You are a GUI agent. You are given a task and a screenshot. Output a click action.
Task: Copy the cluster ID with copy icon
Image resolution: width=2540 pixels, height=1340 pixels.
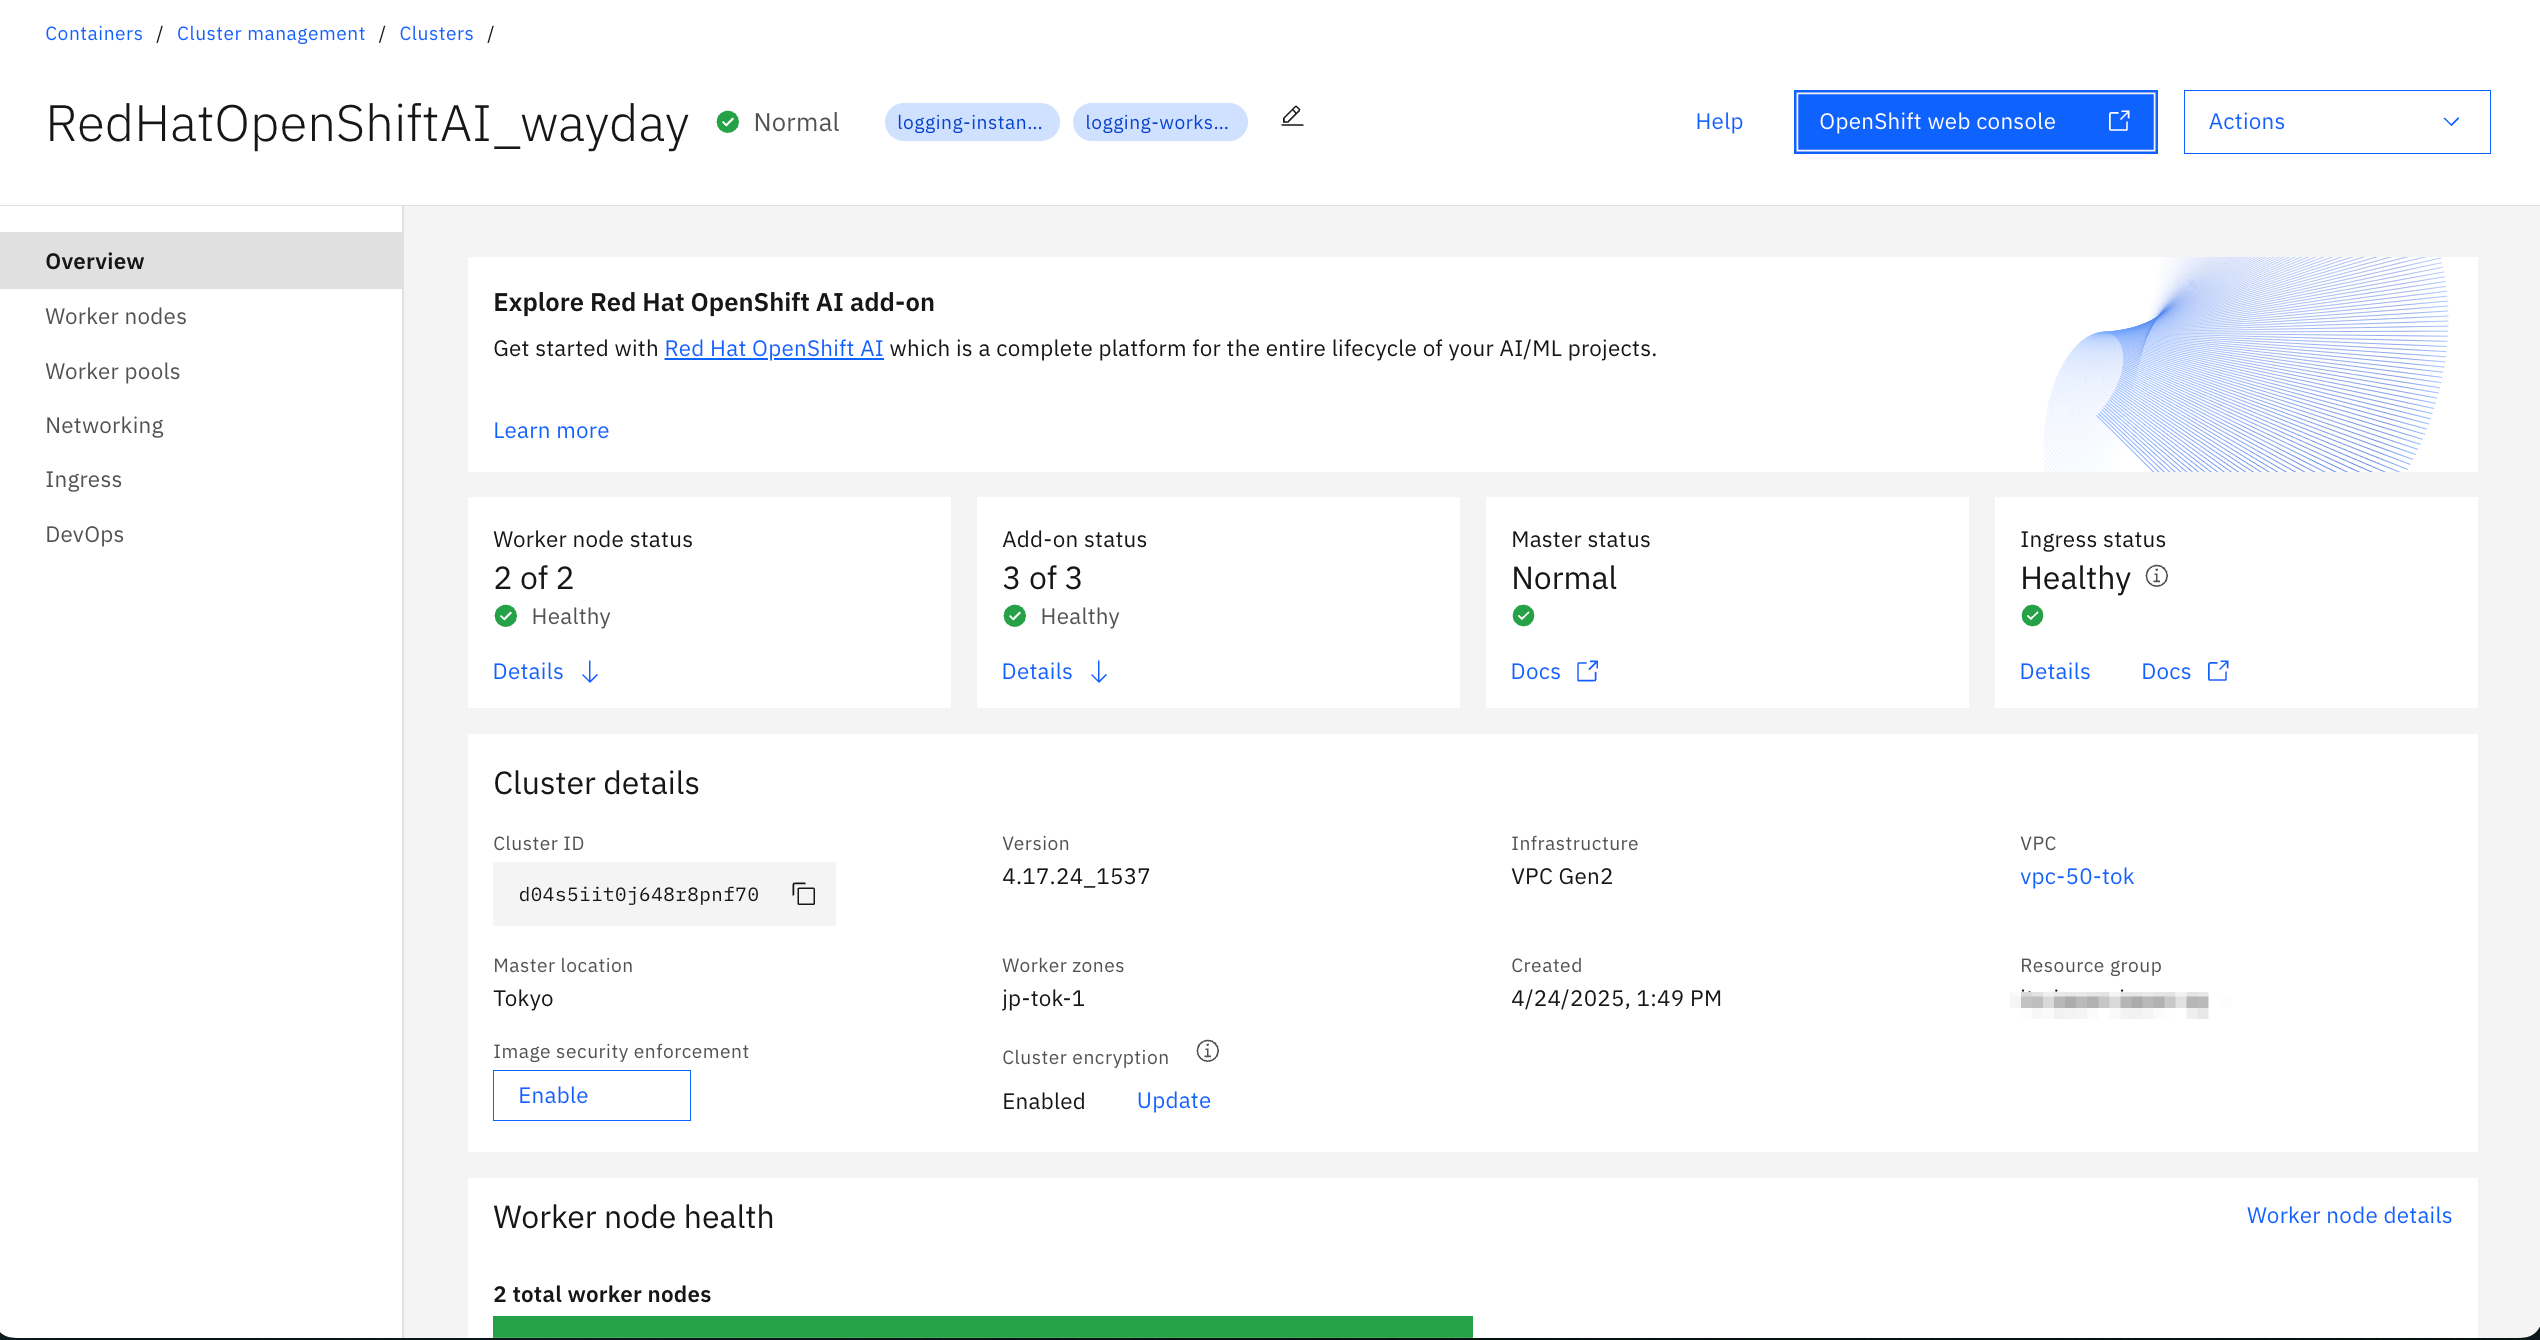pos(804,893)
